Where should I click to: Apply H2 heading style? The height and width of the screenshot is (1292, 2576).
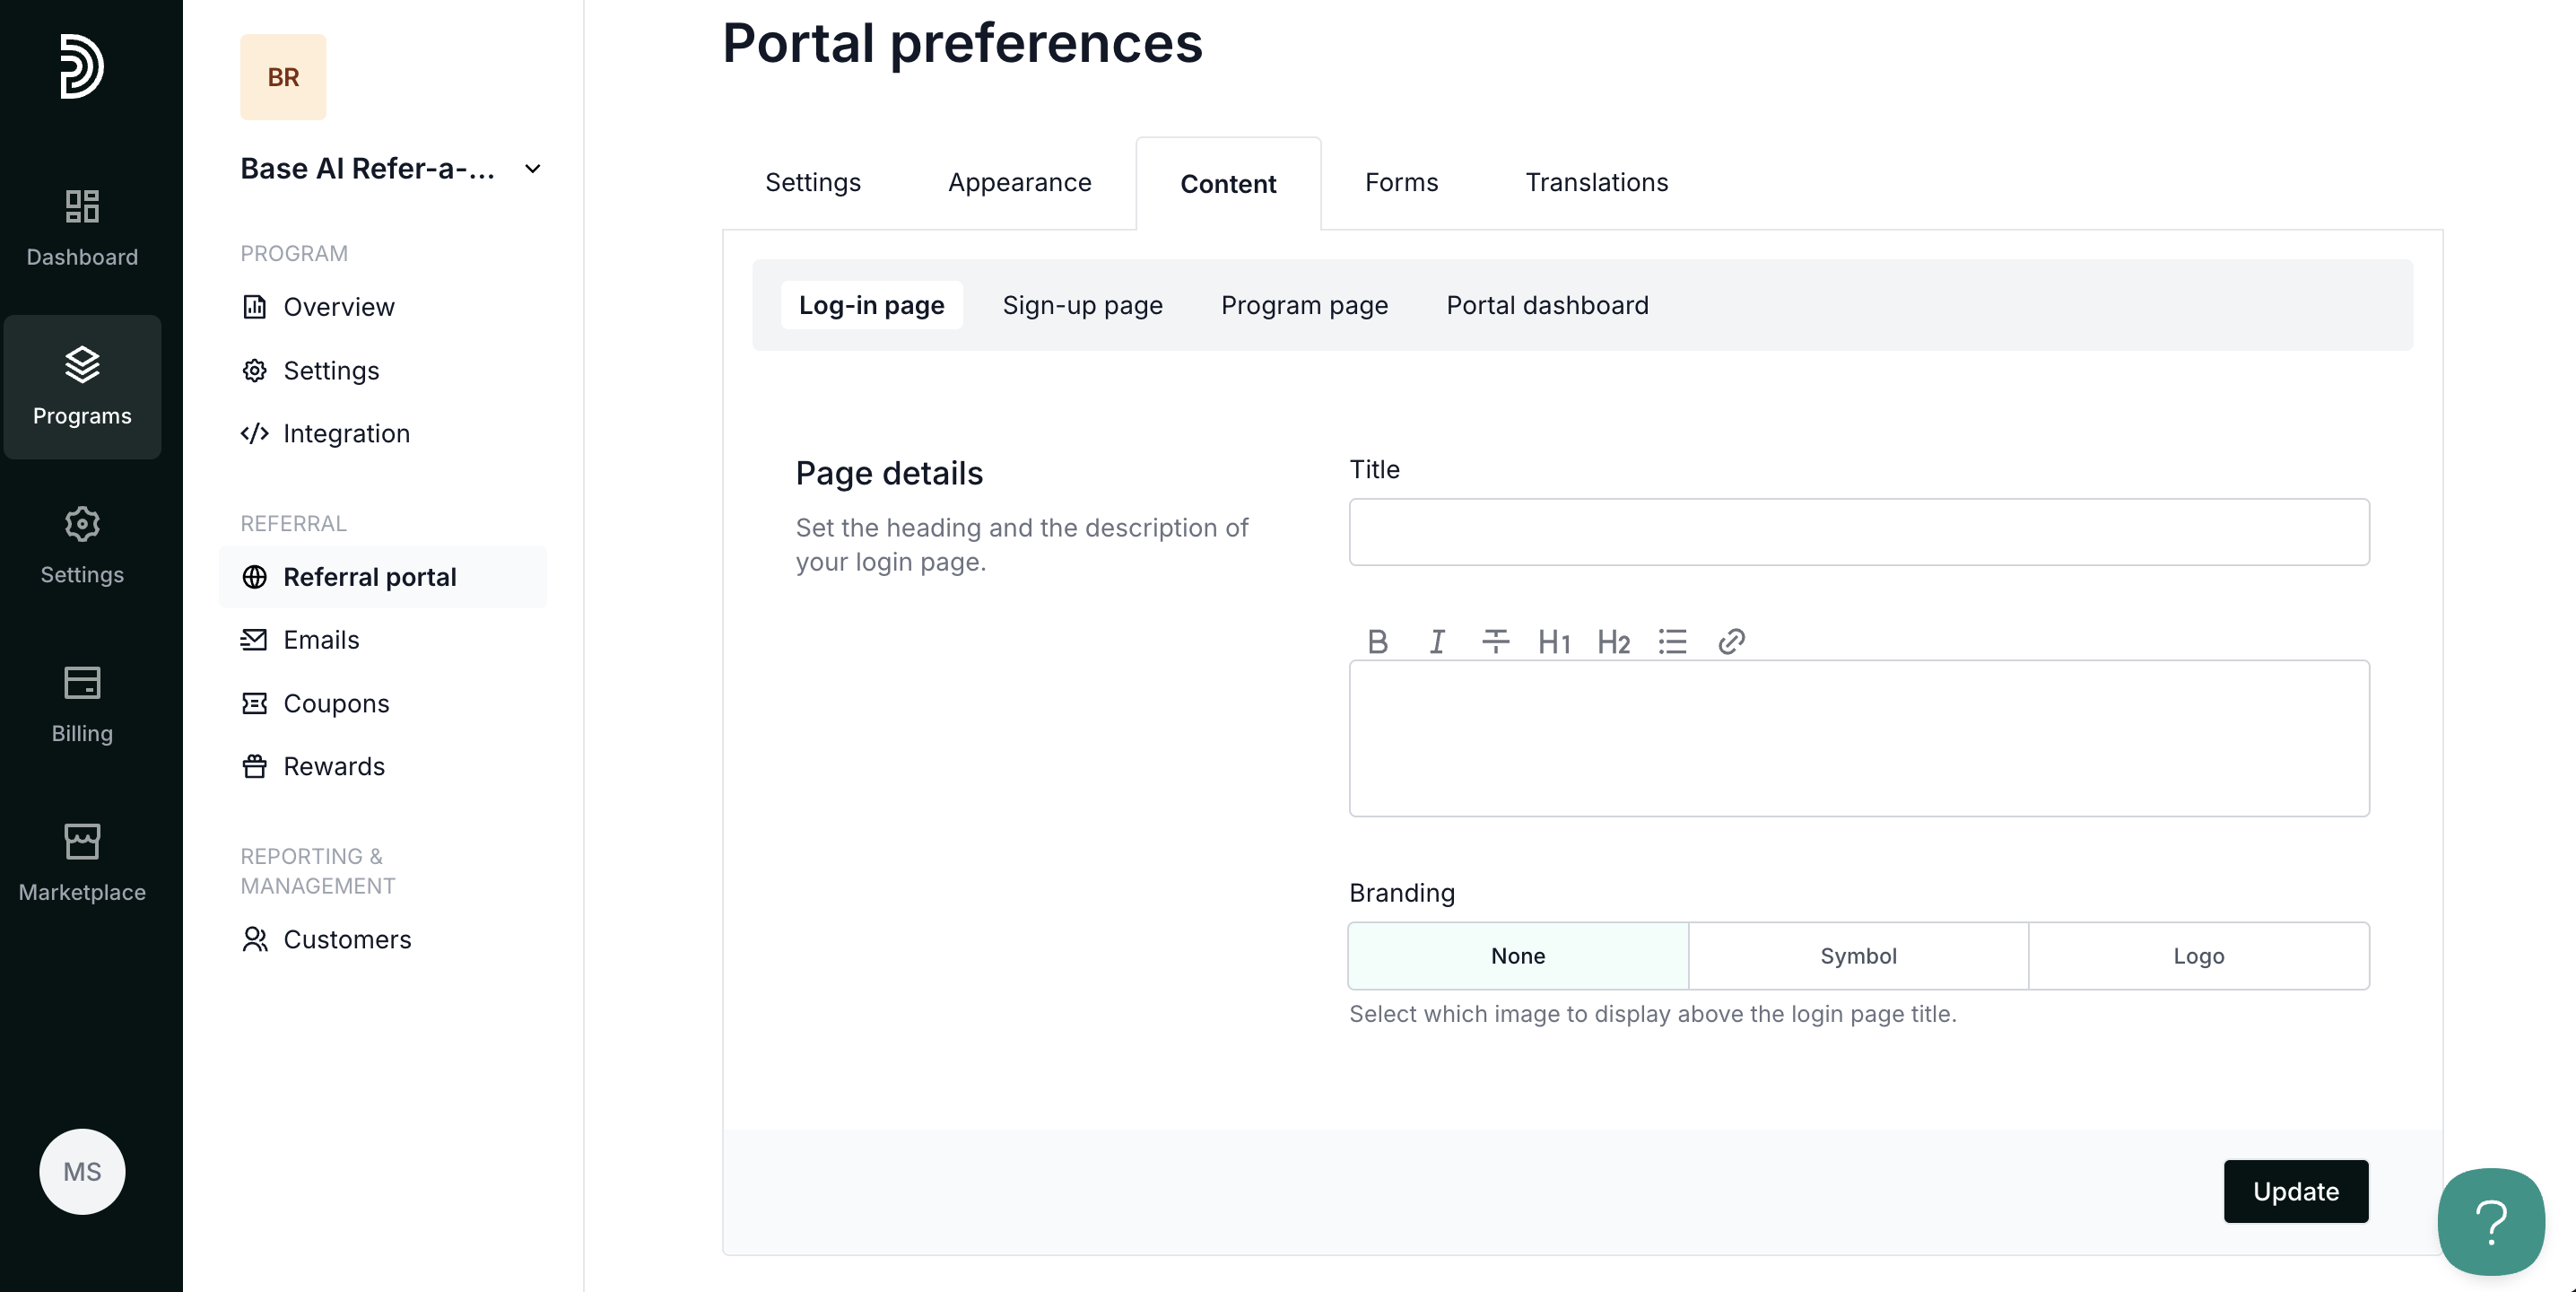click(x=1612, y=642)
